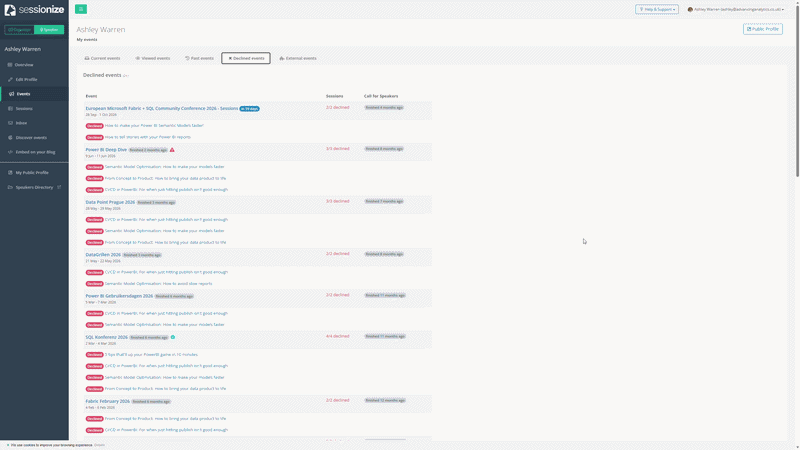
Task: Select the Declined events tab
Action: [246, 58]
